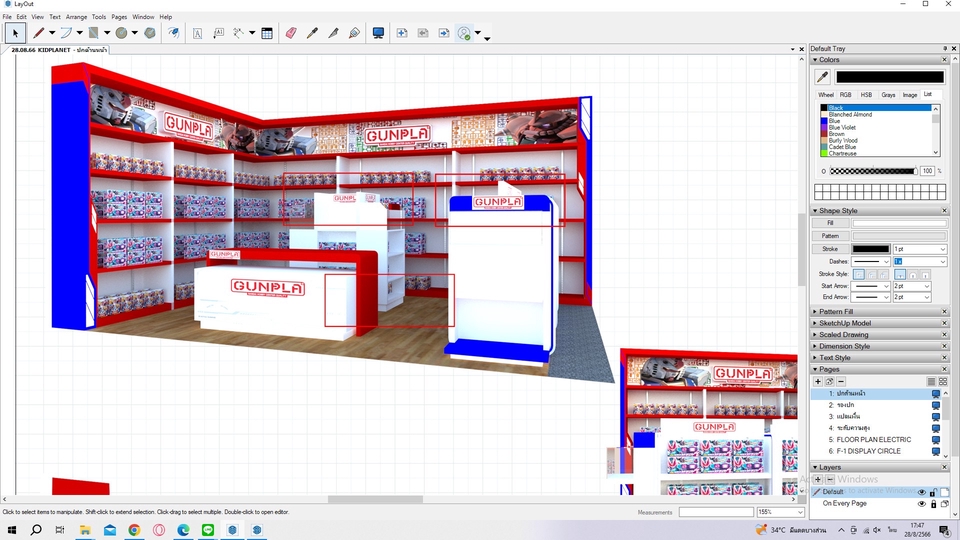The image size is (960, 540).
Task: Toggle shared-layer icon for Default layer
Action: pyautogui.click(x=945, y=492)
